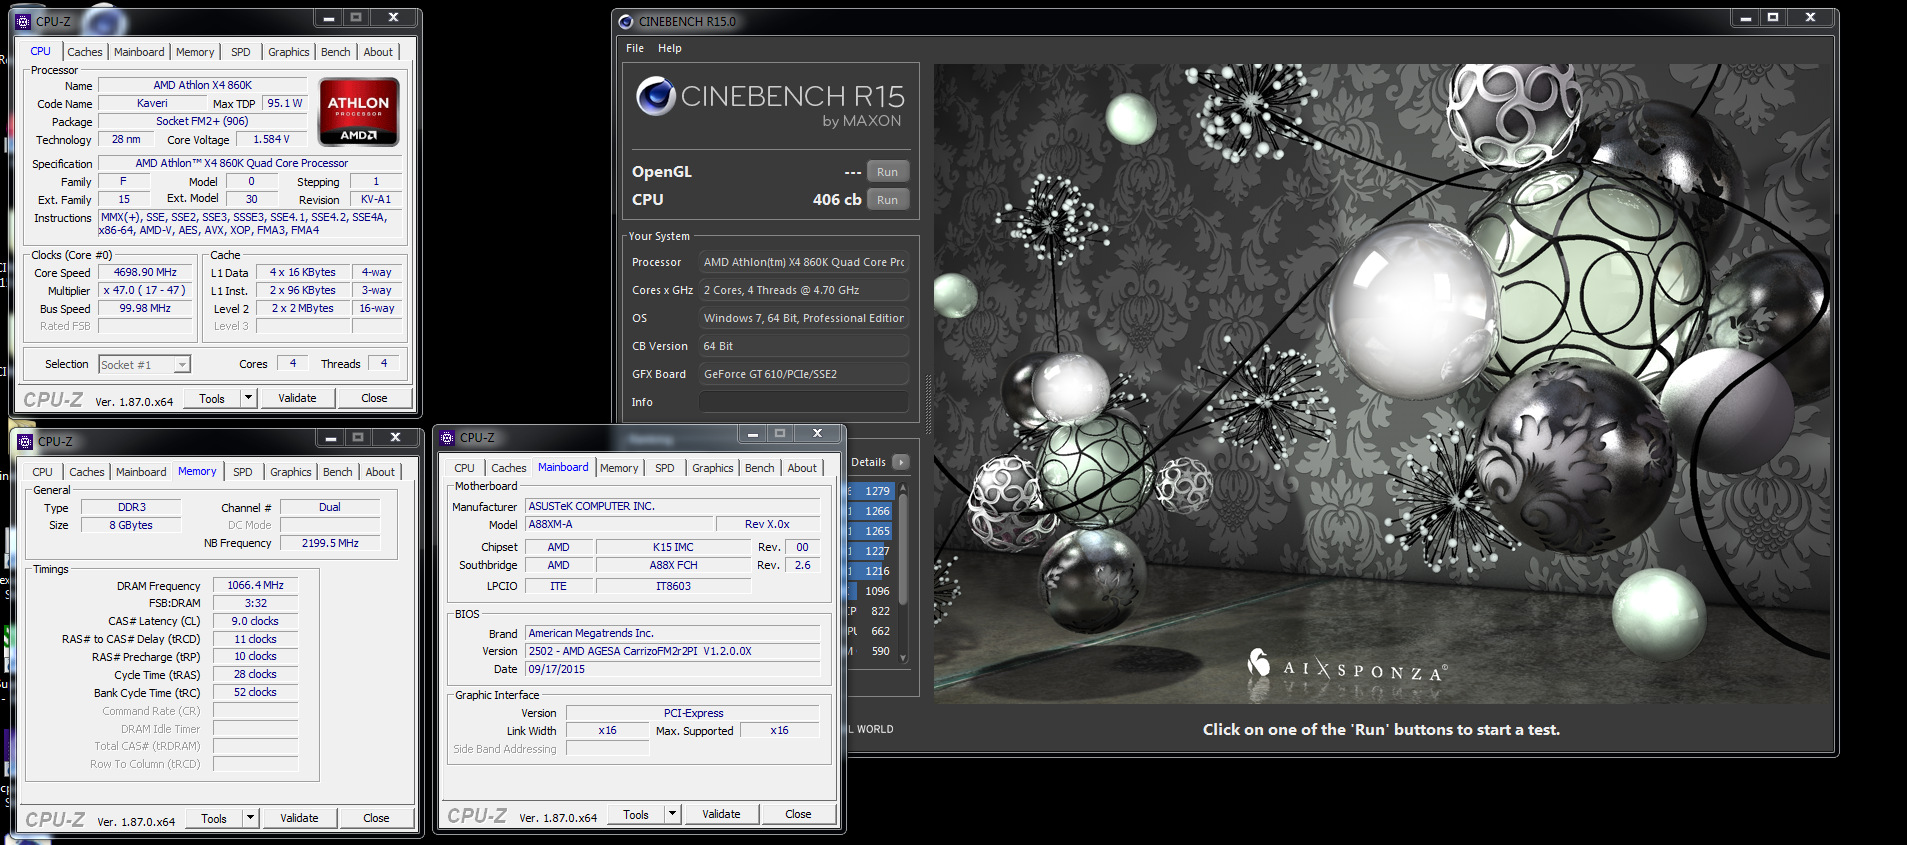Click the NB Frequency value 2199.5 MHz
1907x845 pixels.
click(330, 543)
